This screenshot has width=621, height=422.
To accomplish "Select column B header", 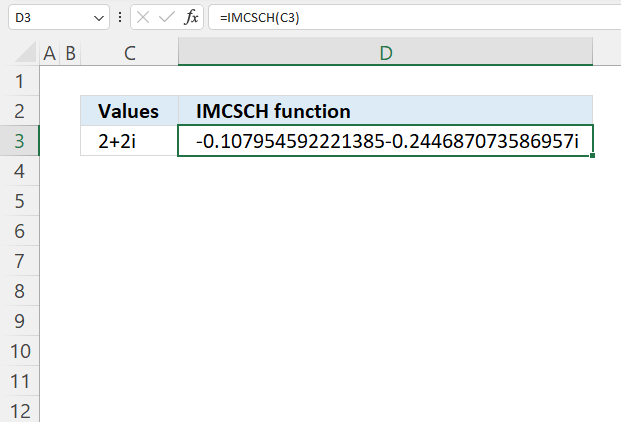I will pyautogui.click(x=70, y=52).
